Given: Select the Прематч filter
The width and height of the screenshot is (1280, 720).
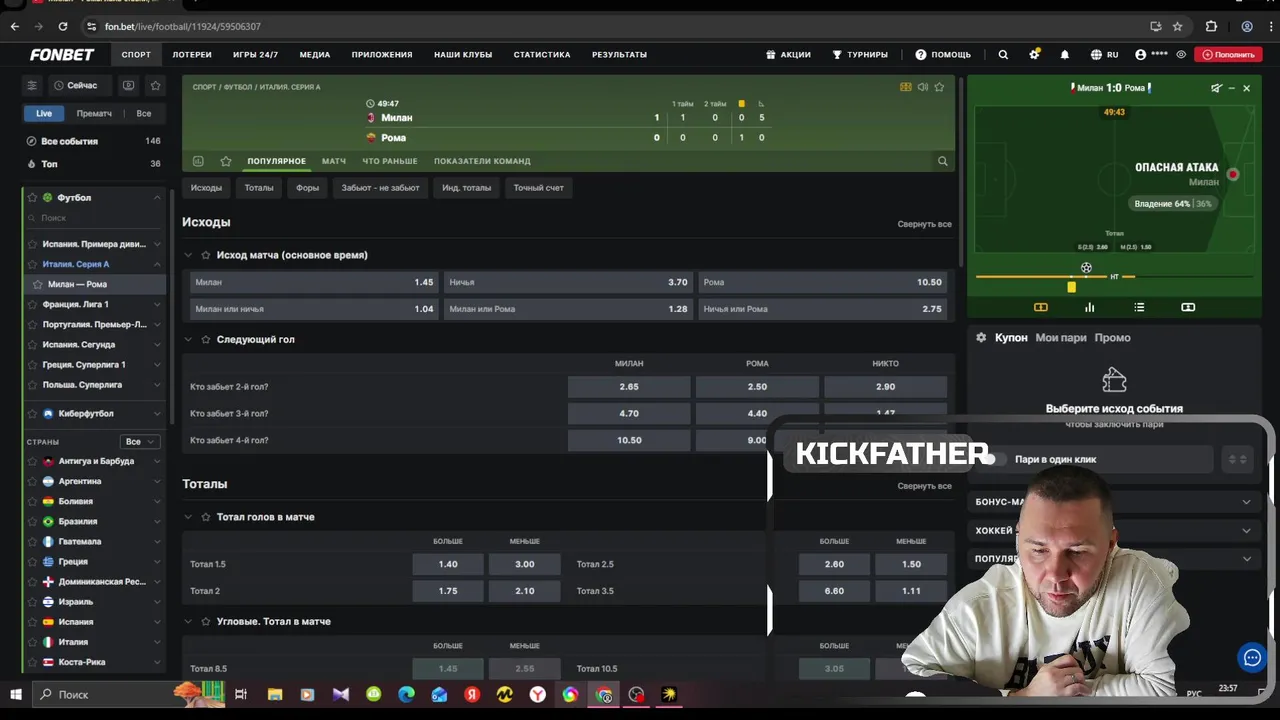Looking at the screenshot, I should 94,113.
